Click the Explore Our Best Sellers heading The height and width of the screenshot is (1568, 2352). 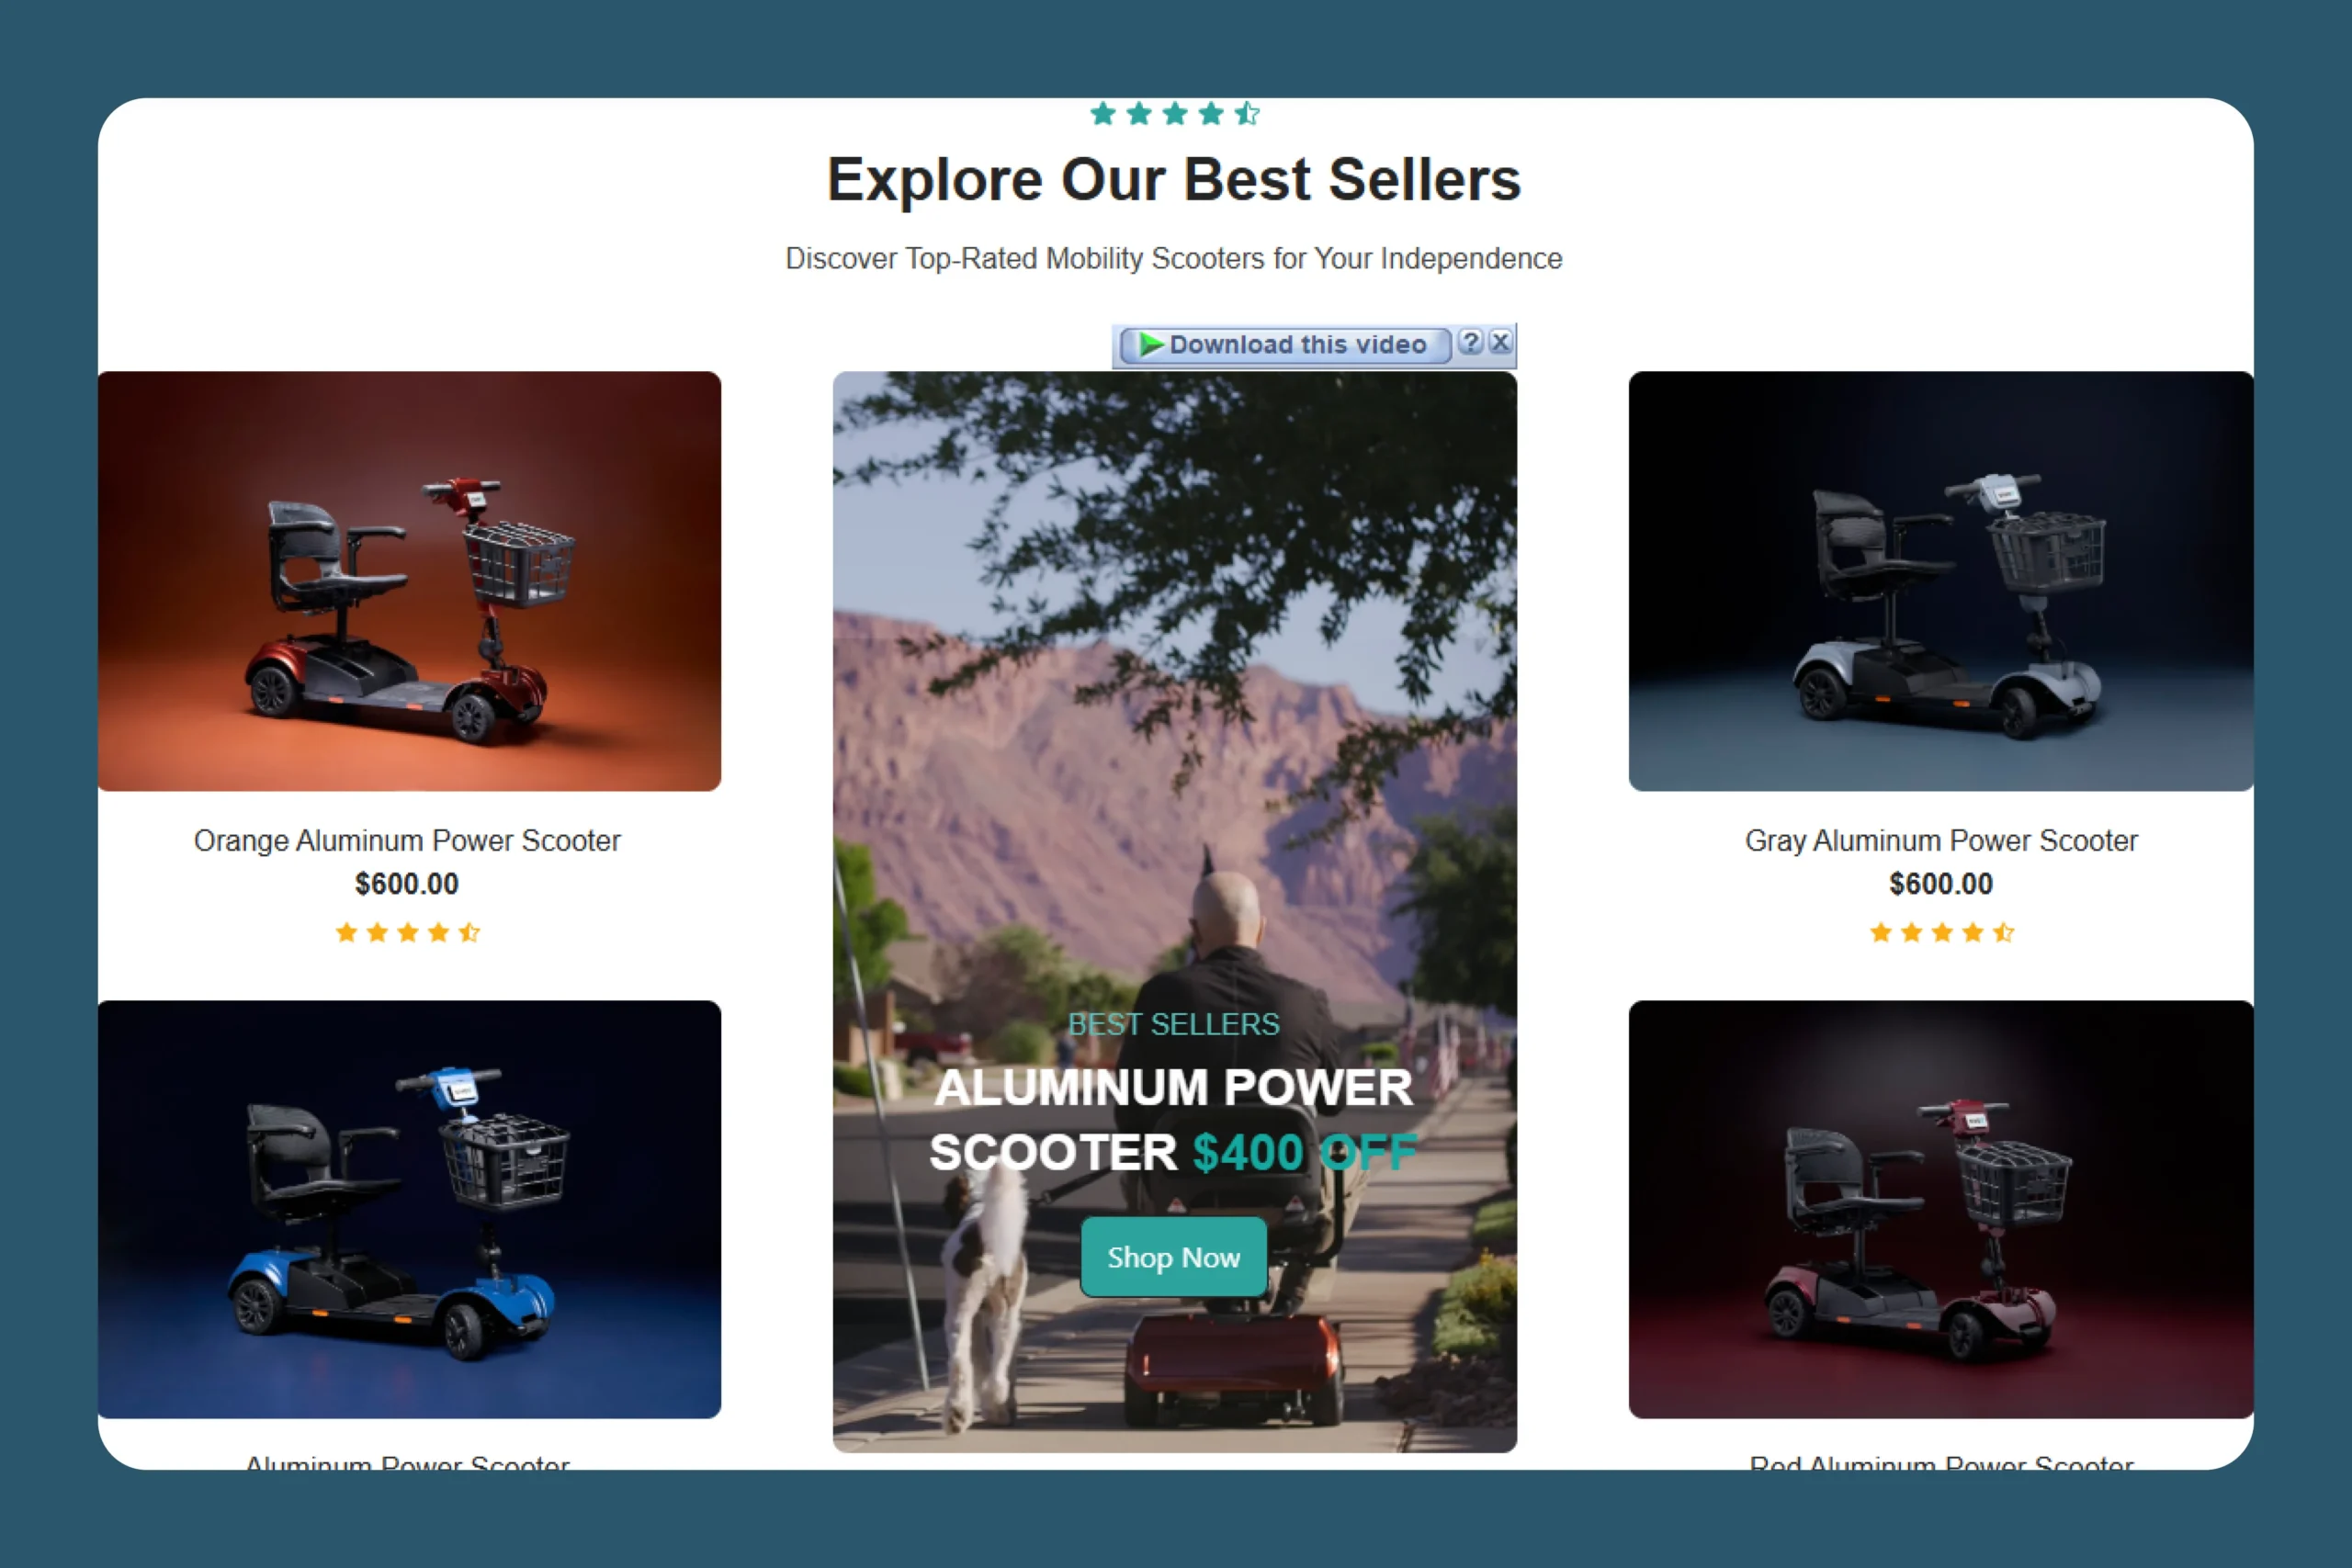point(1174,180)
